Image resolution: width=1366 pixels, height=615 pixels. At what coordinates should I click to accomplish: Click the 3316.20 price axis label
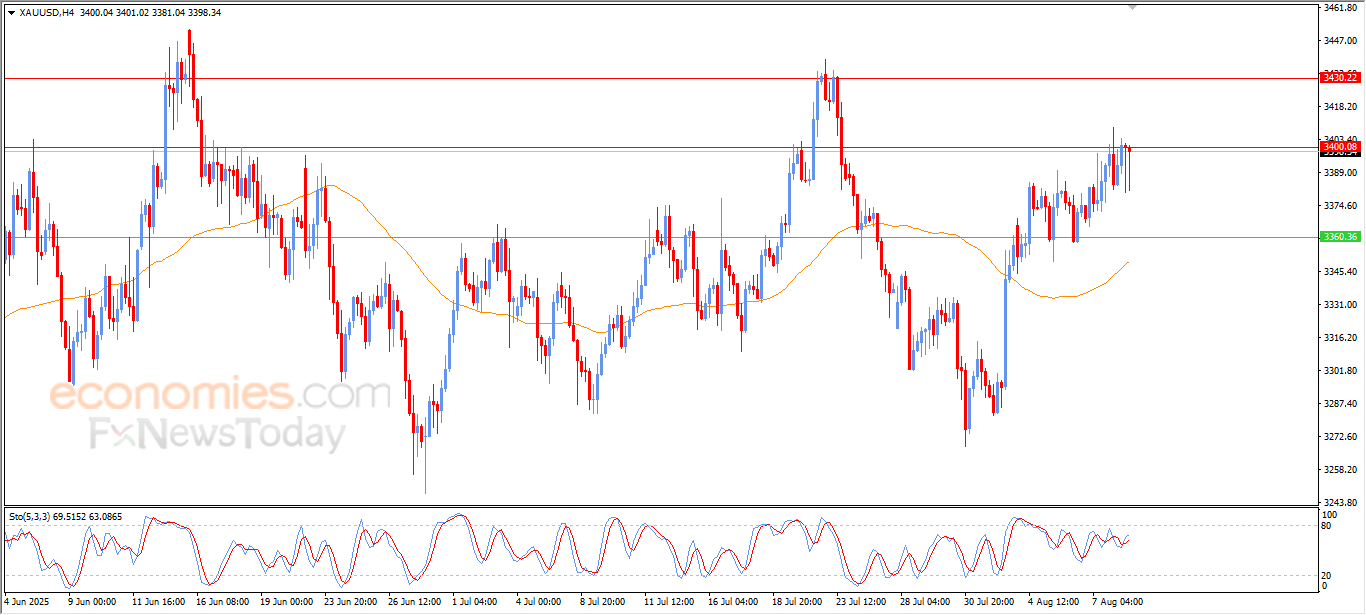pos(1339,338)
